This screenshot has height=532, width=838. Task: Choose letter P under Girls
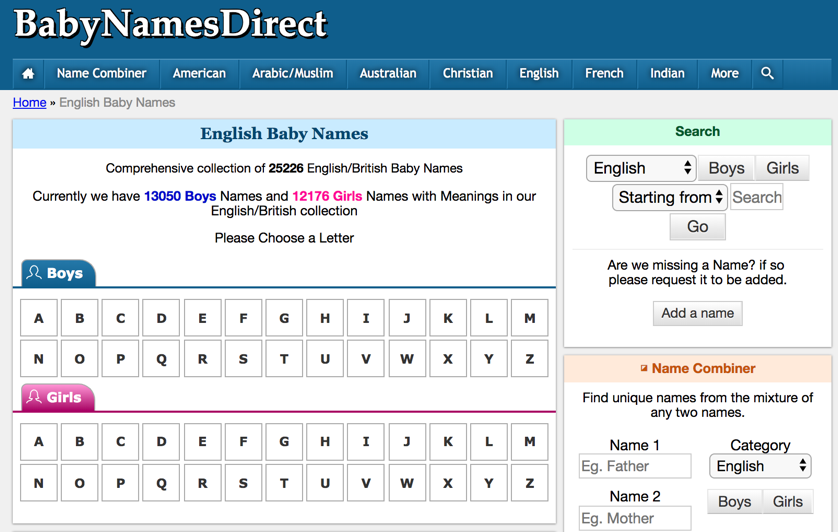point(121,483)
